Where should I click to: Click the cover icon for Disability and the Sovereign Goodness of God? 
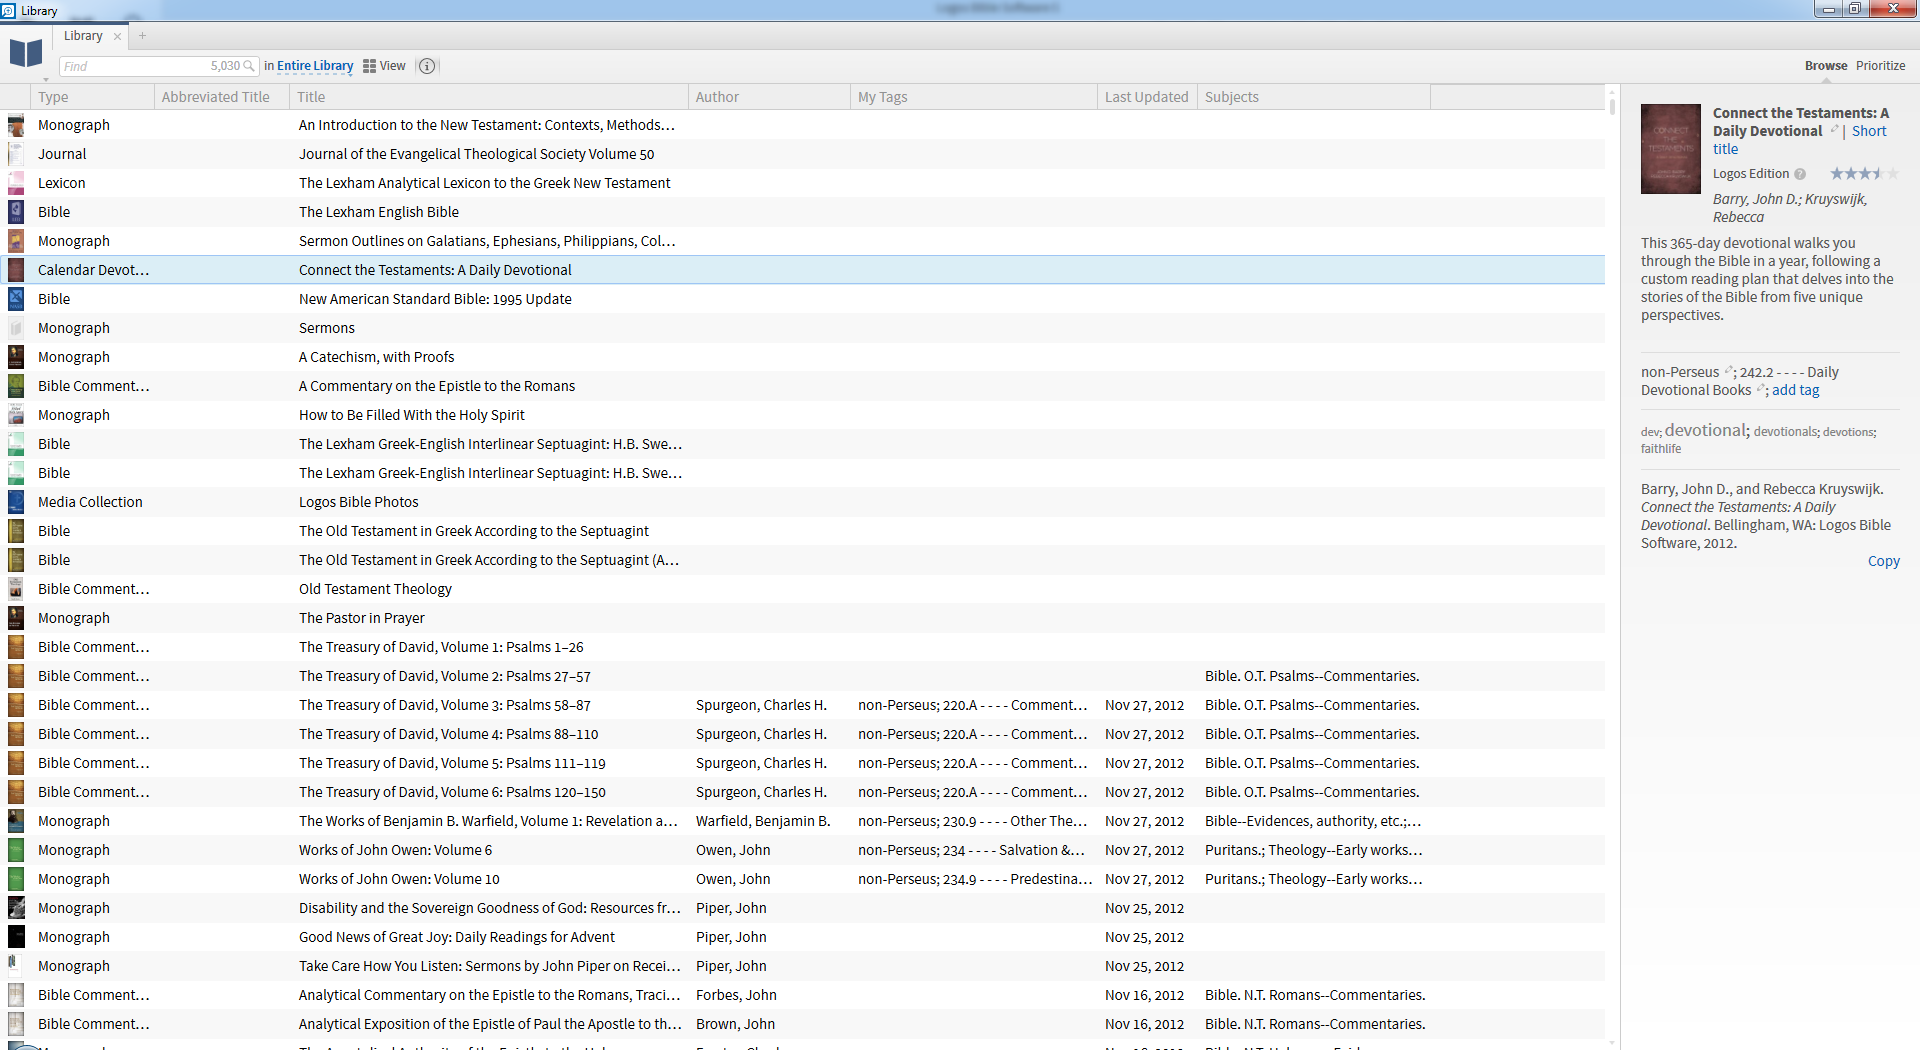(x=16, y=908)
